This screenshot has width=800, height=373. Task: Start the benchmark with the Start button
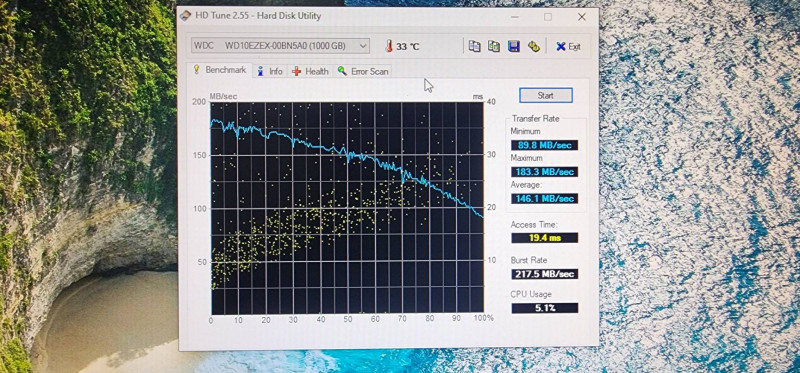click(x=545, y=95)
